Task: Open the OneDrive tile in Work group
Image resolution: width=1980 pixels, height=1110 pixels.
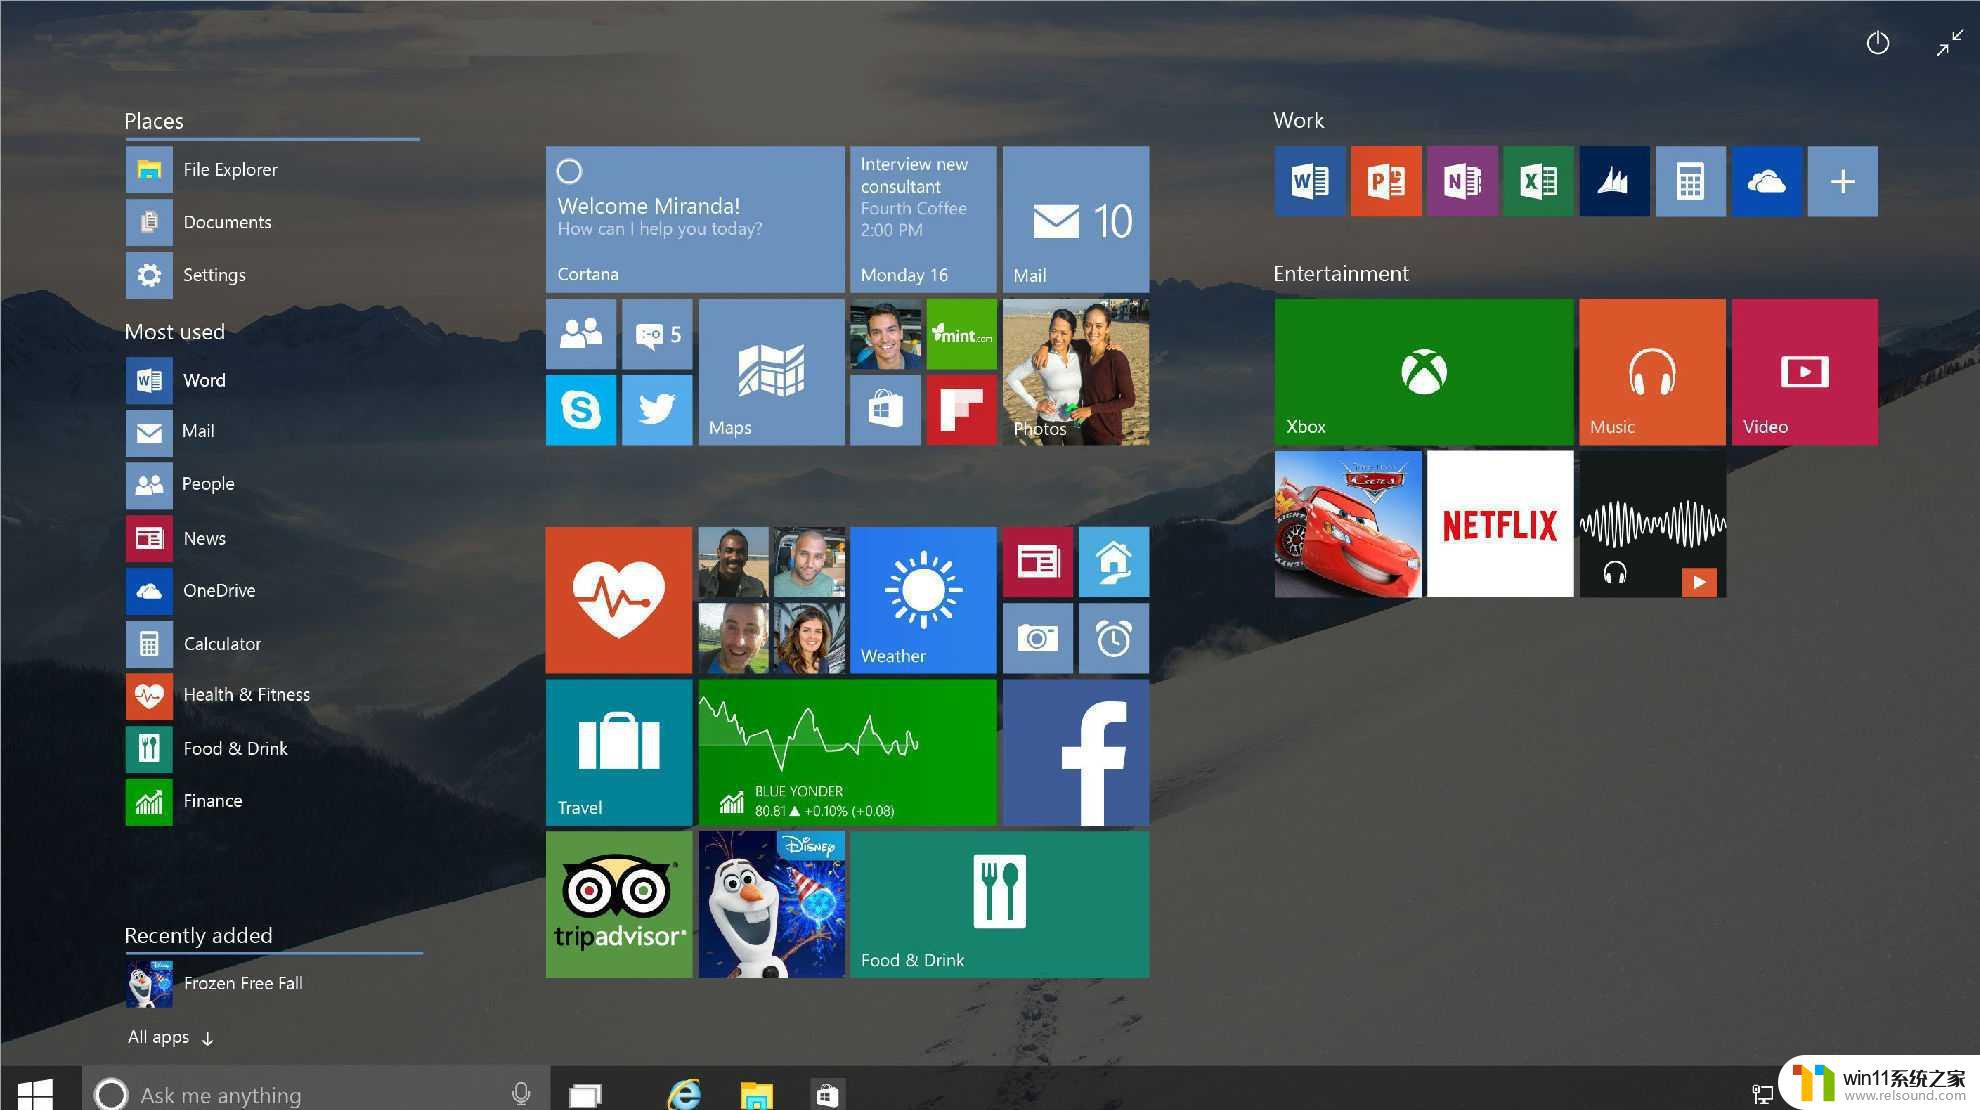Action: [1767, 181]
